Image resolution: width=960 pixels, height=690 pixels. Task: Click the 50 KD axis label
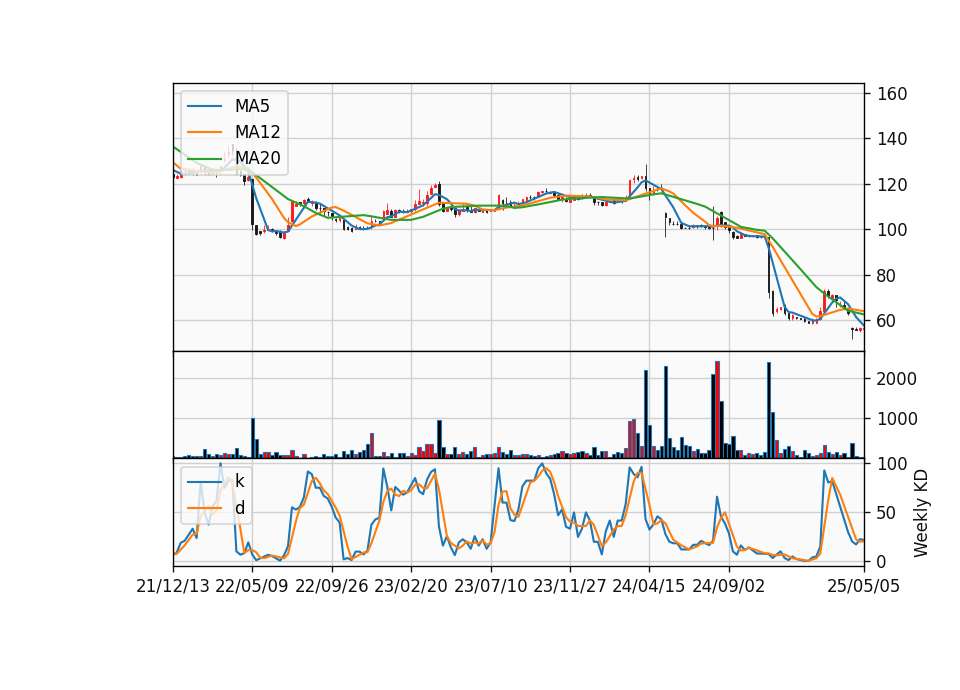(x=887, y=512)
